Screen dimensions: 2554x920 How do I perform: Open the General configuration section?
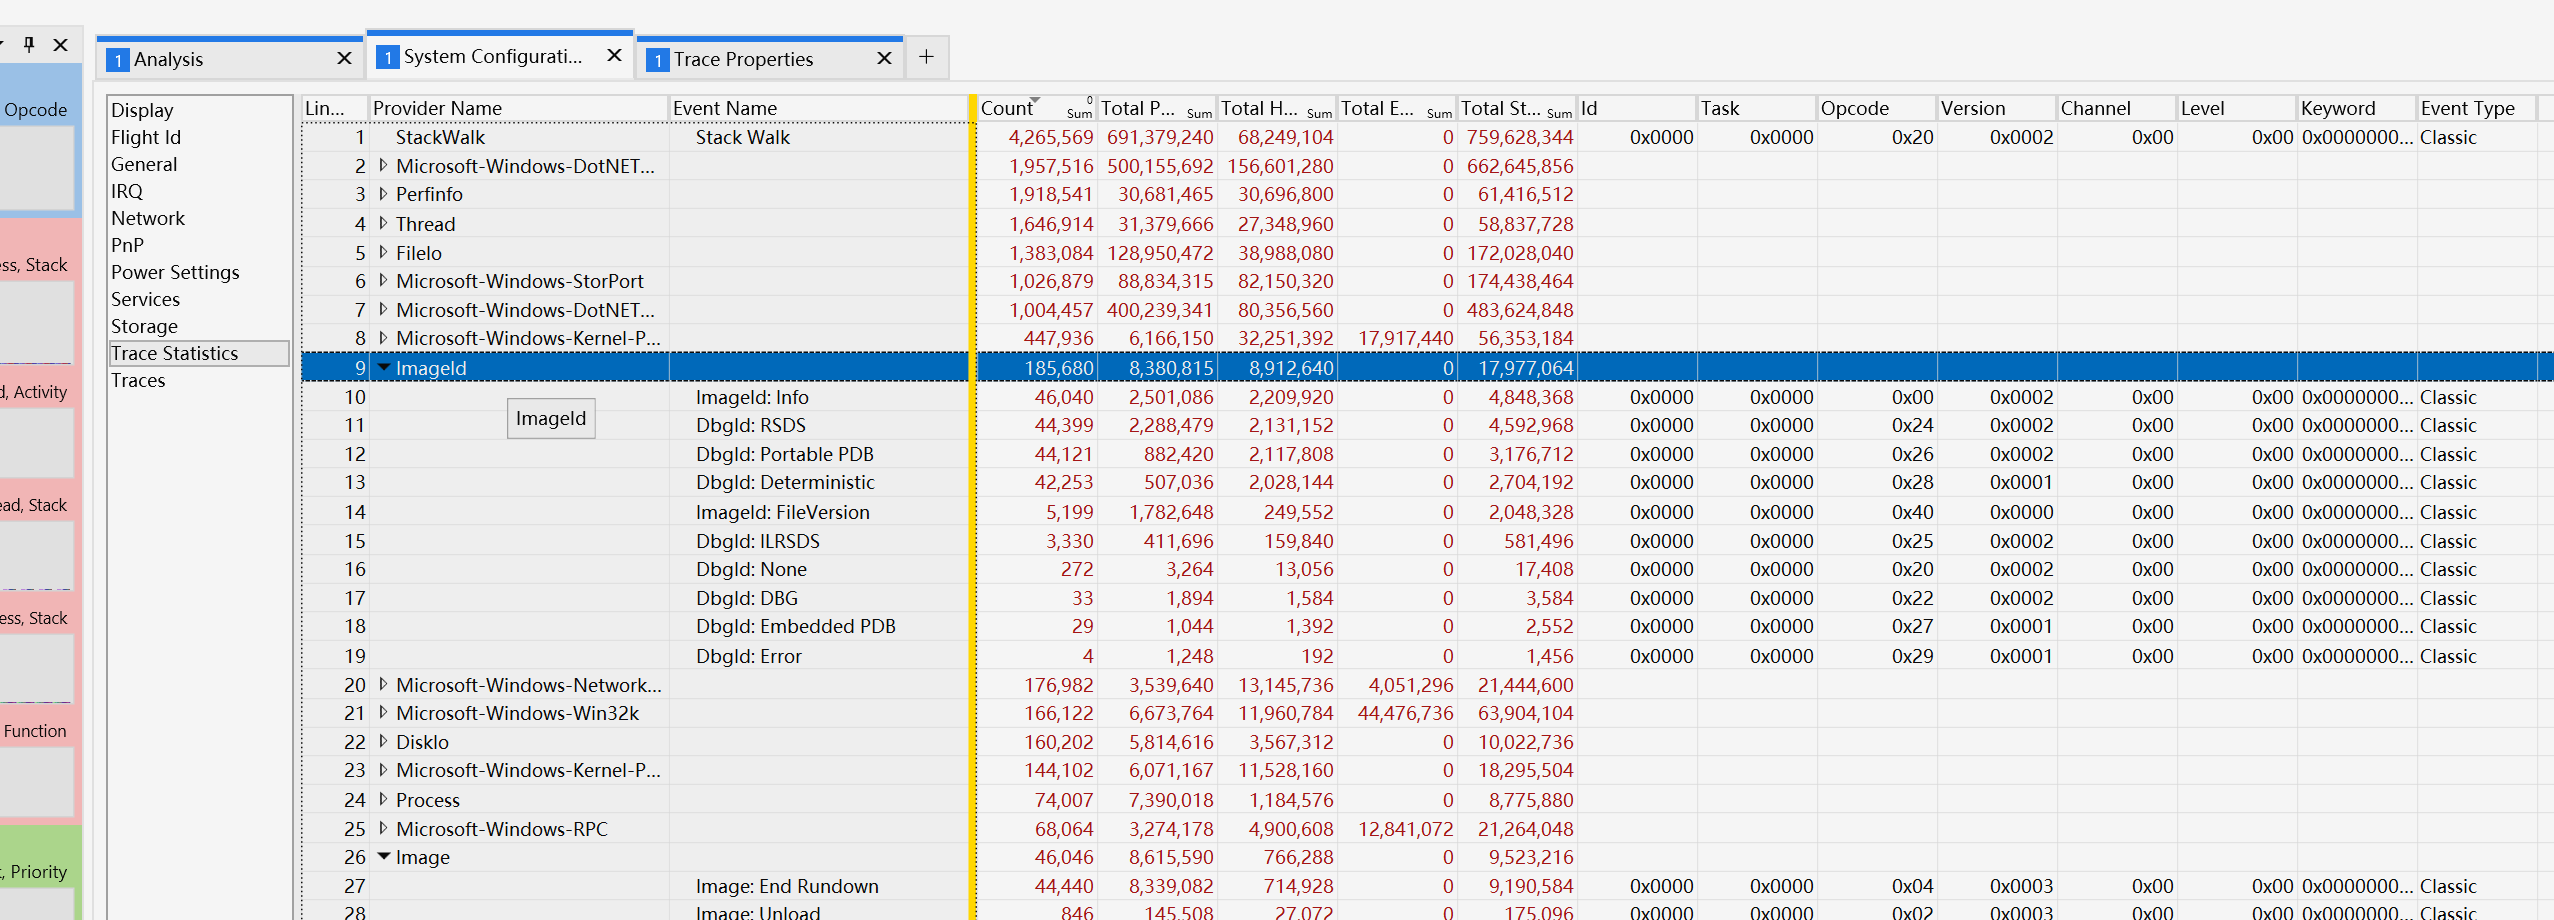[144, 164]
